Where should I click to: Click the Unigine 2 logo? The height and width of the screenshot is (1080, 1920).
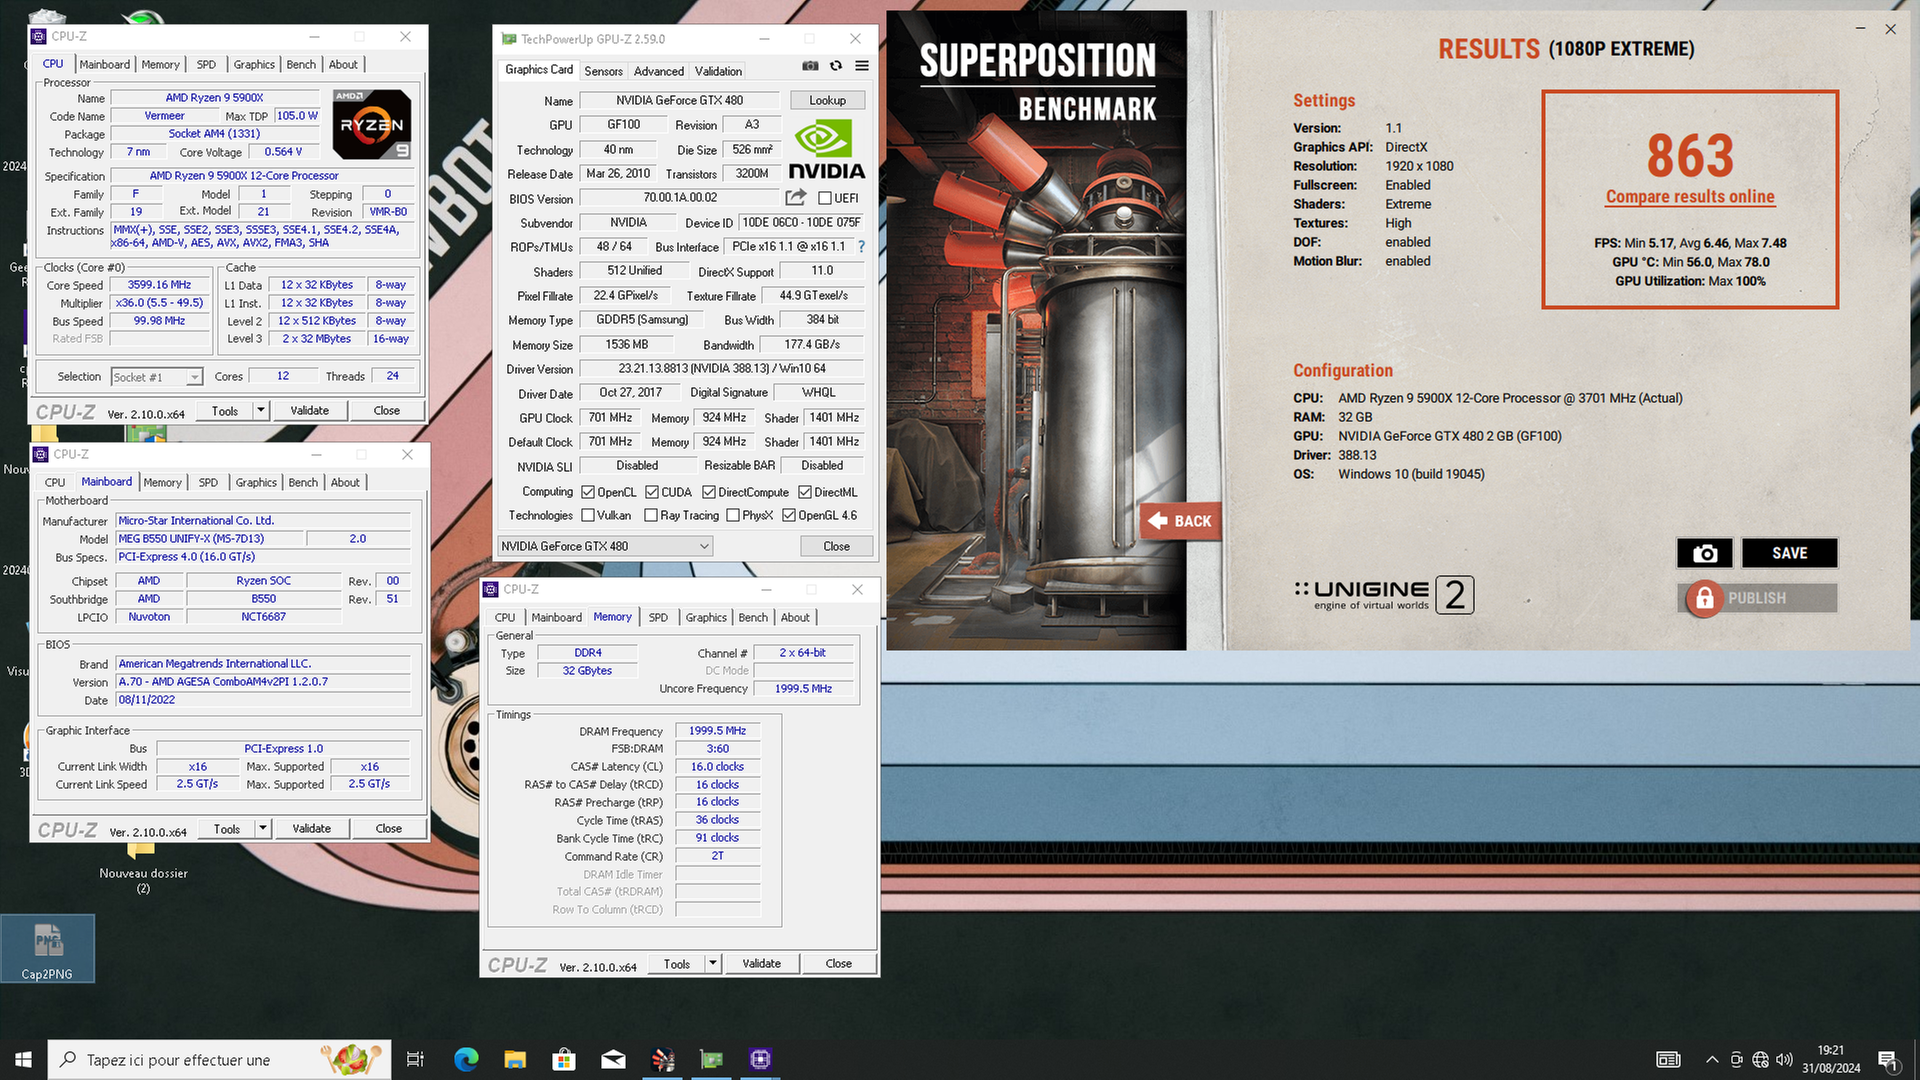[1384, 595]
